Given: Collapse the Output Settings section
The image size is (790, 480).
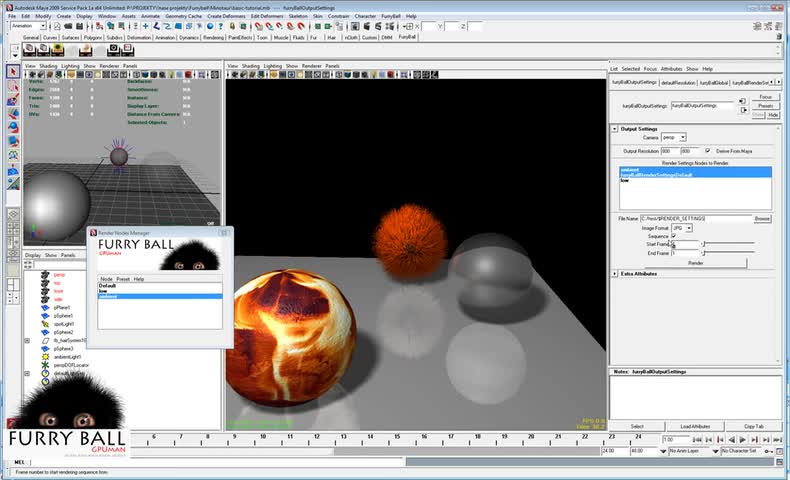Looking at the screenshot, I should (614, 129).
